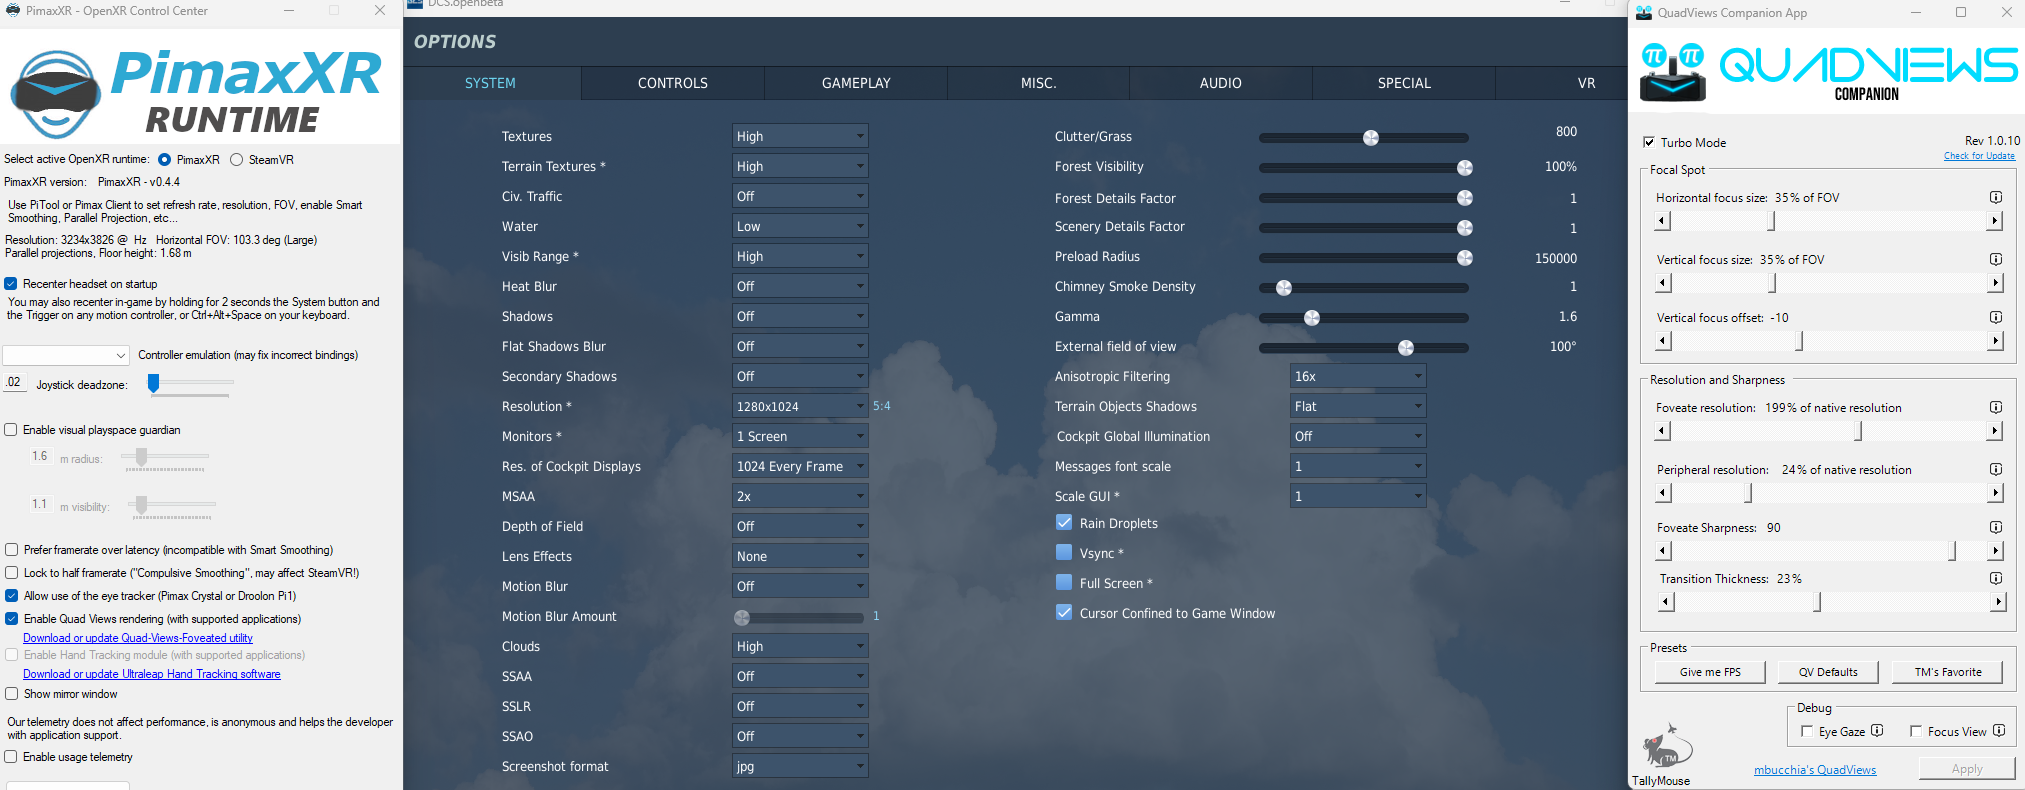Switch to the GAMEPLAY tab
The height and width of the screenshot is (790, 2025).
pos(856,83)
